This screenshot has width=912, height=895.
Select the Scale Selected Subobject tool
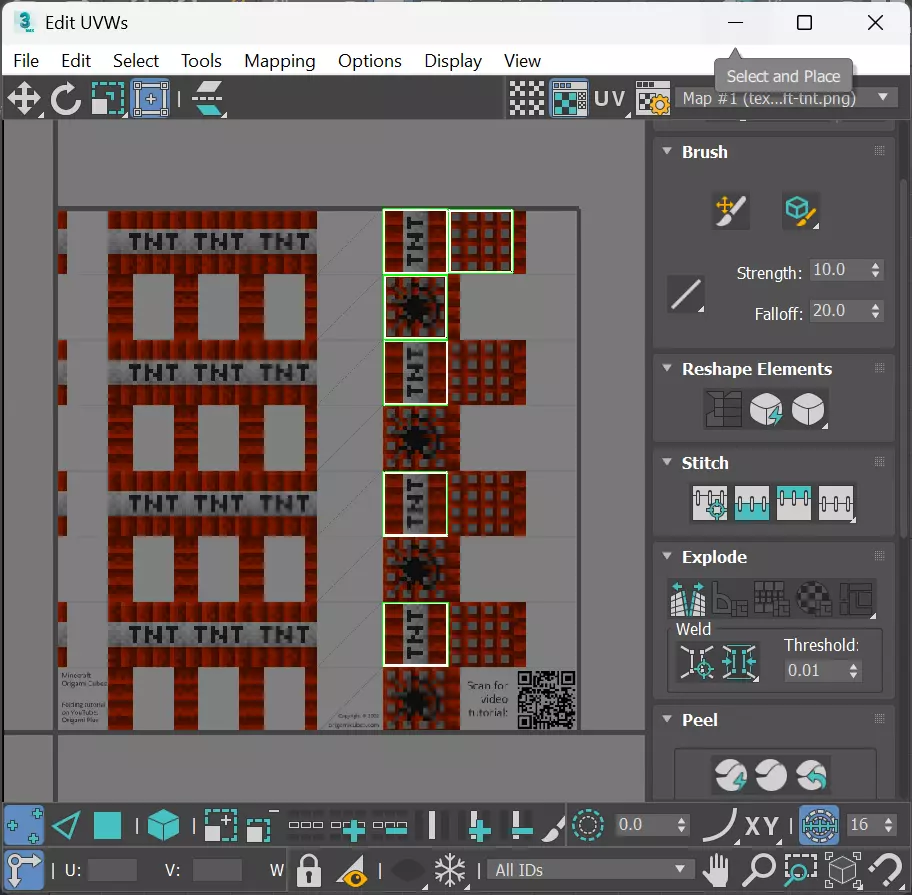pyautogui.click(x=108, y=98)
